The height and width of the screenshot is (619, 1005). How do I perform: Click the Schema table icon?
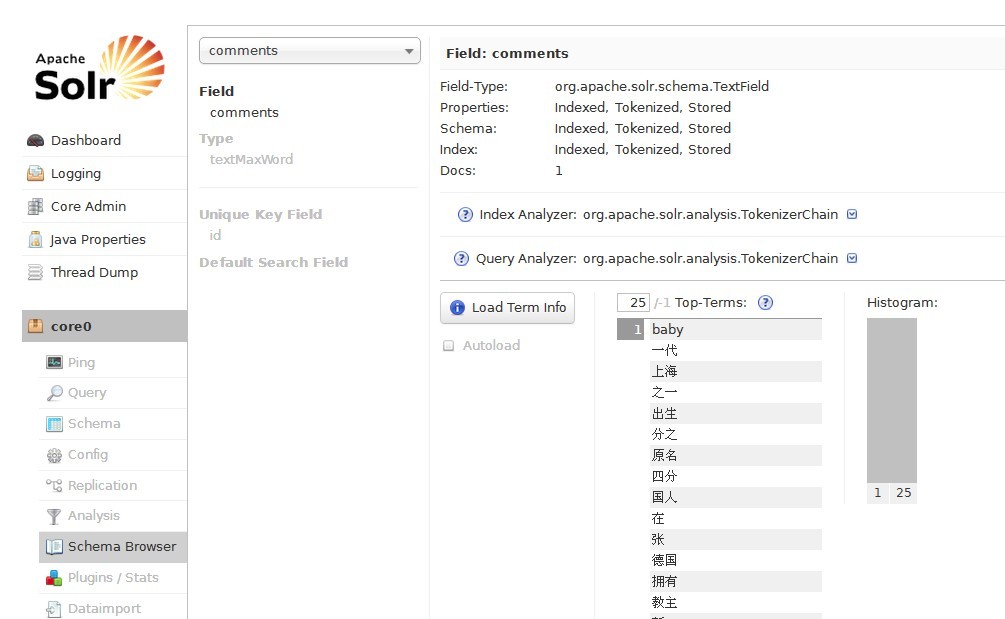pos(54,424)
